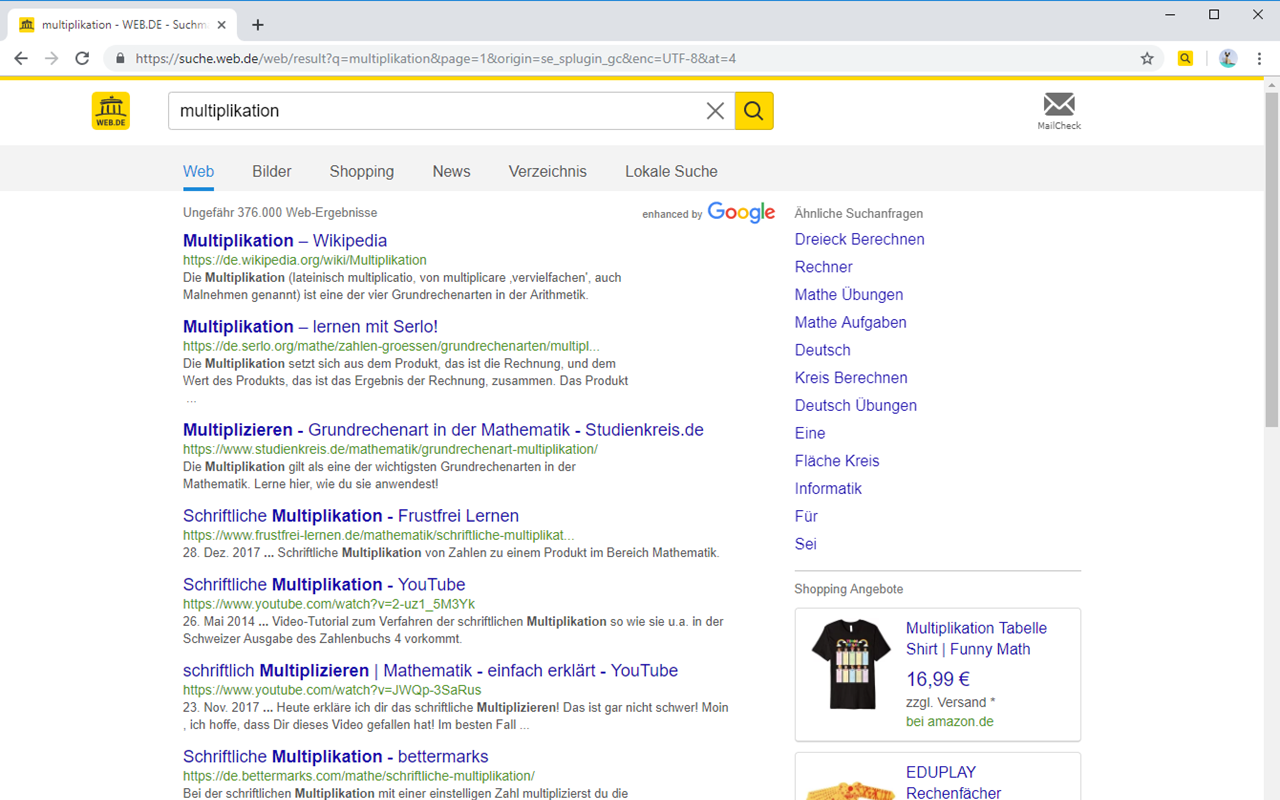The height and width of the screenshot is (800, 1280).
Task: Open the News tab
Action: [452, 171]
